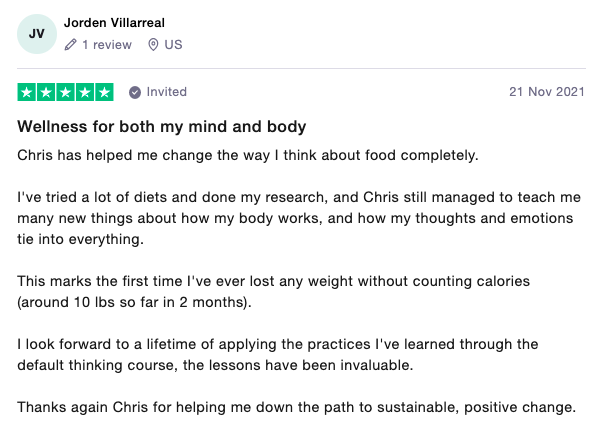Click the "Invited" label
This screenshot has height=428, width=603.
(167, 92)
